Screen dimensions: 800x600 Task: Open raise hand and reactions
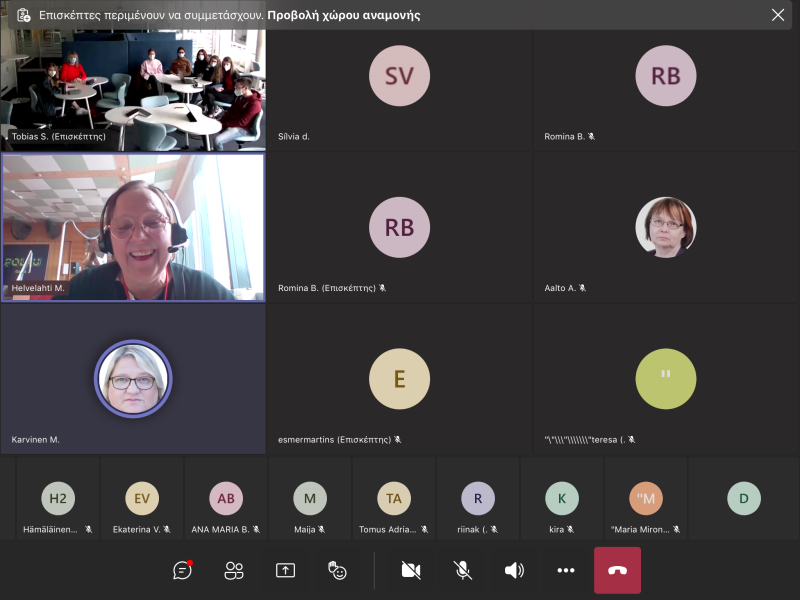click(337, 570)
